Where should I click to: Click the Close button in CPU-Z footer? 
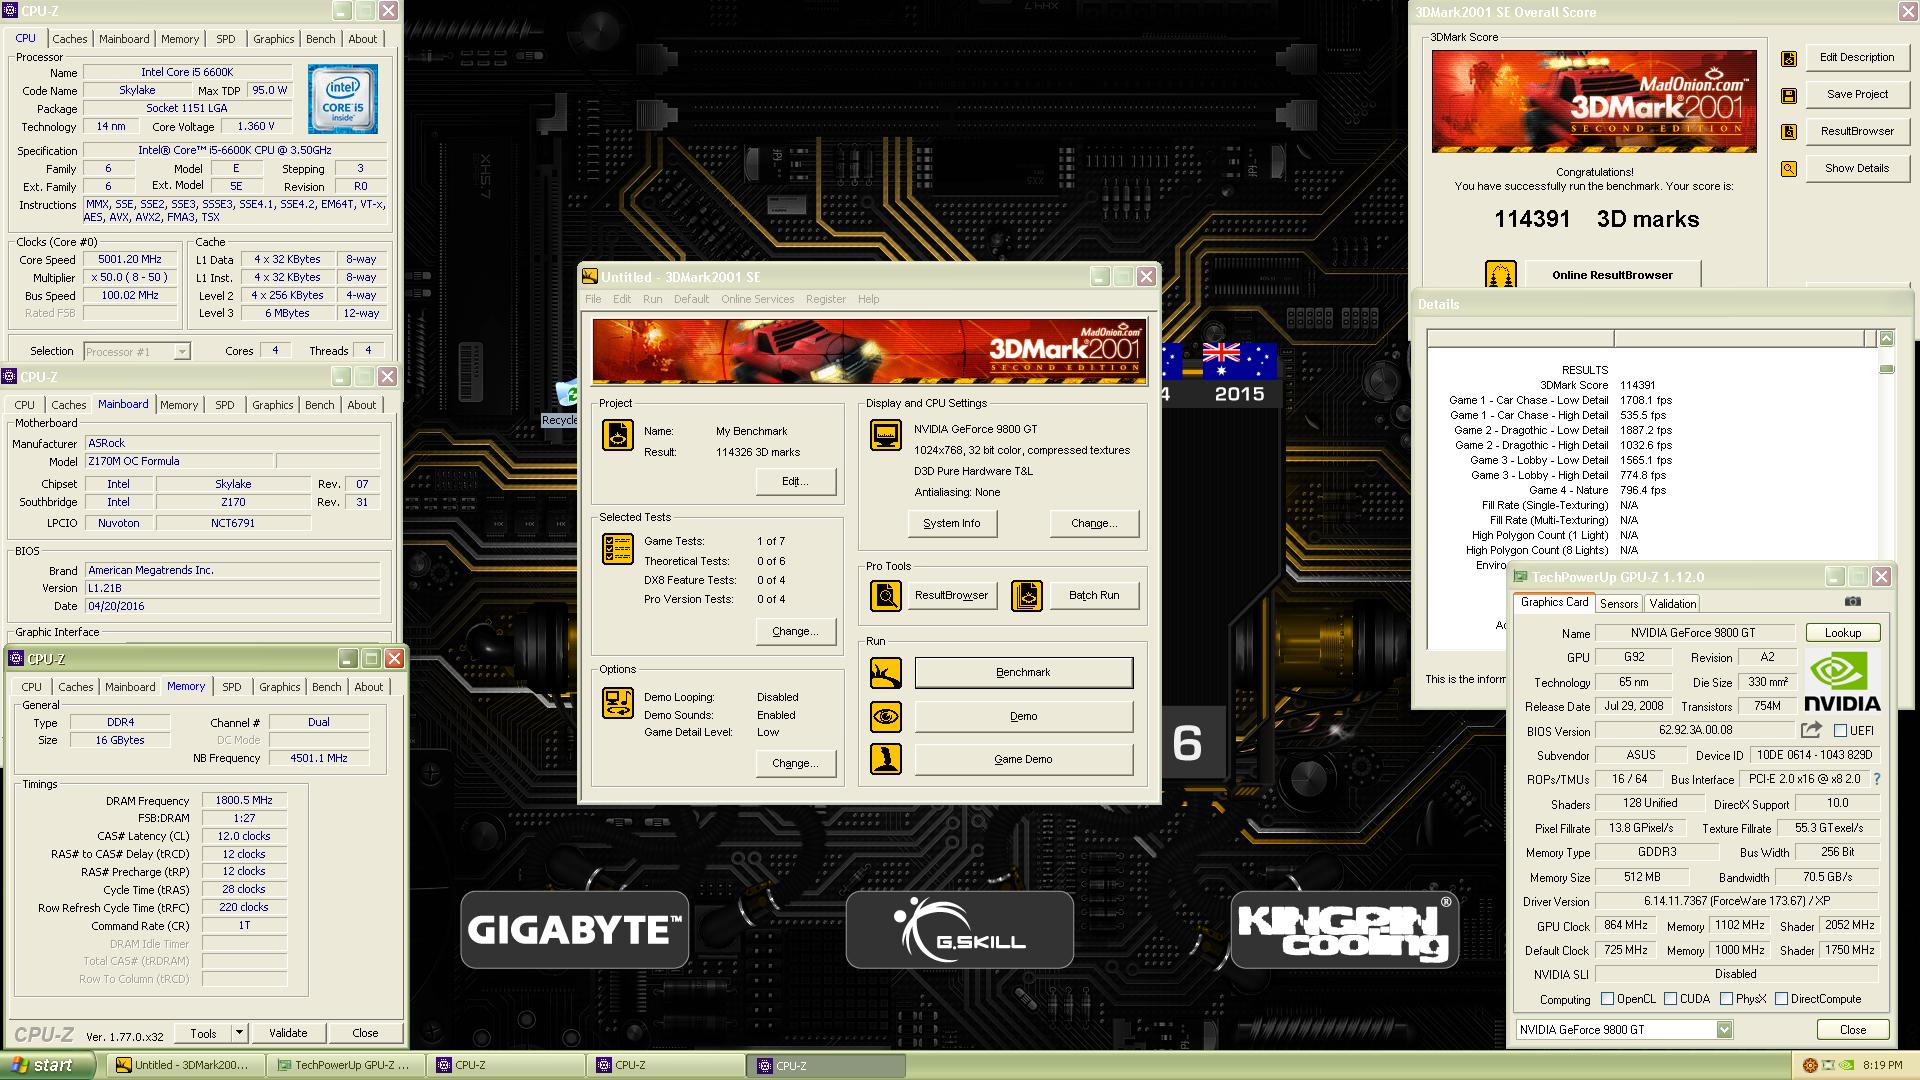pos(365,1033)
